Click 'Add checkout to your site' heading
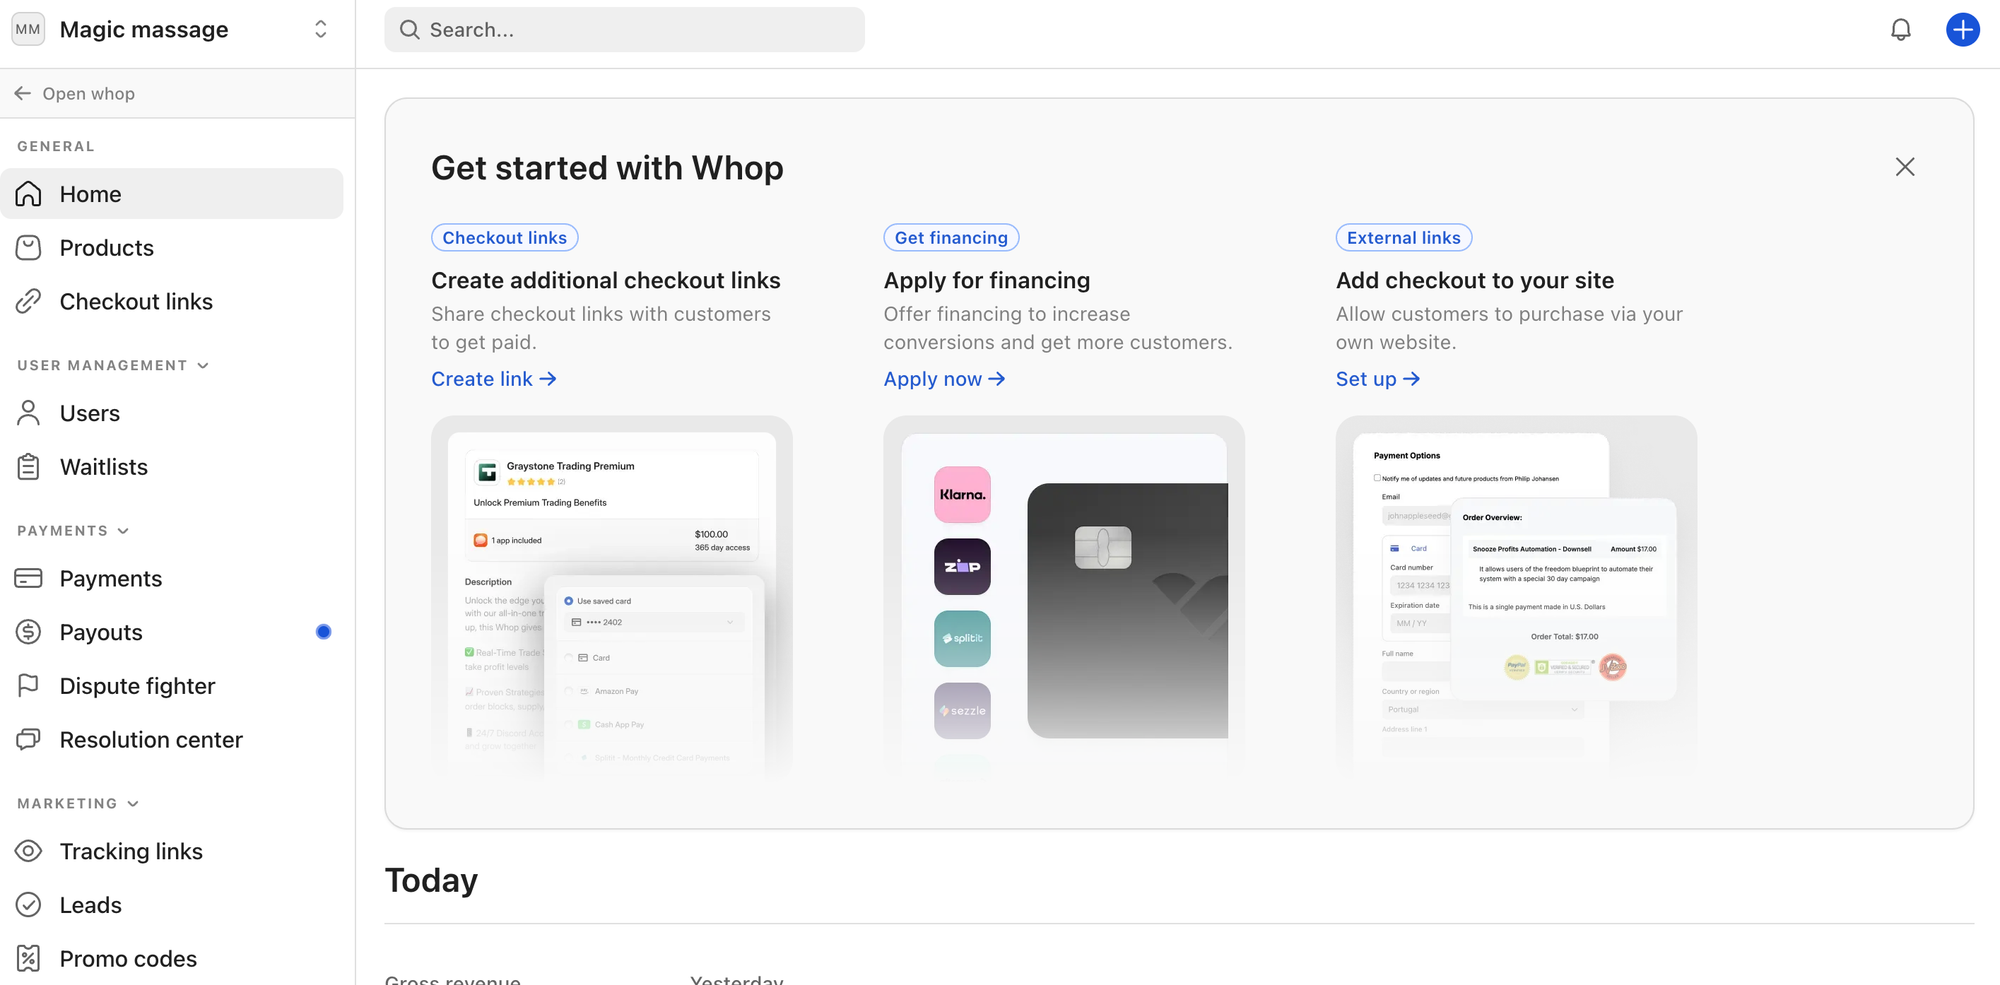2000x985 pixels. point(1475,281)
